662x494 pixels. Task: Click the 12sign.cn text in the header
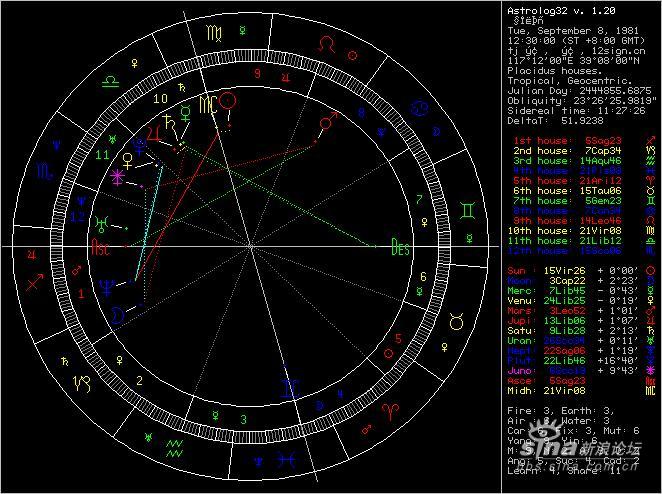pos(619,51)
